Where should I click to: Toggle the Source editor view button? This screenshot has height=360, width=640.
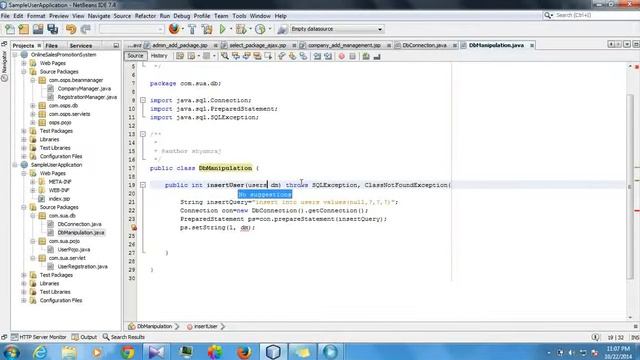pos(135,56)
